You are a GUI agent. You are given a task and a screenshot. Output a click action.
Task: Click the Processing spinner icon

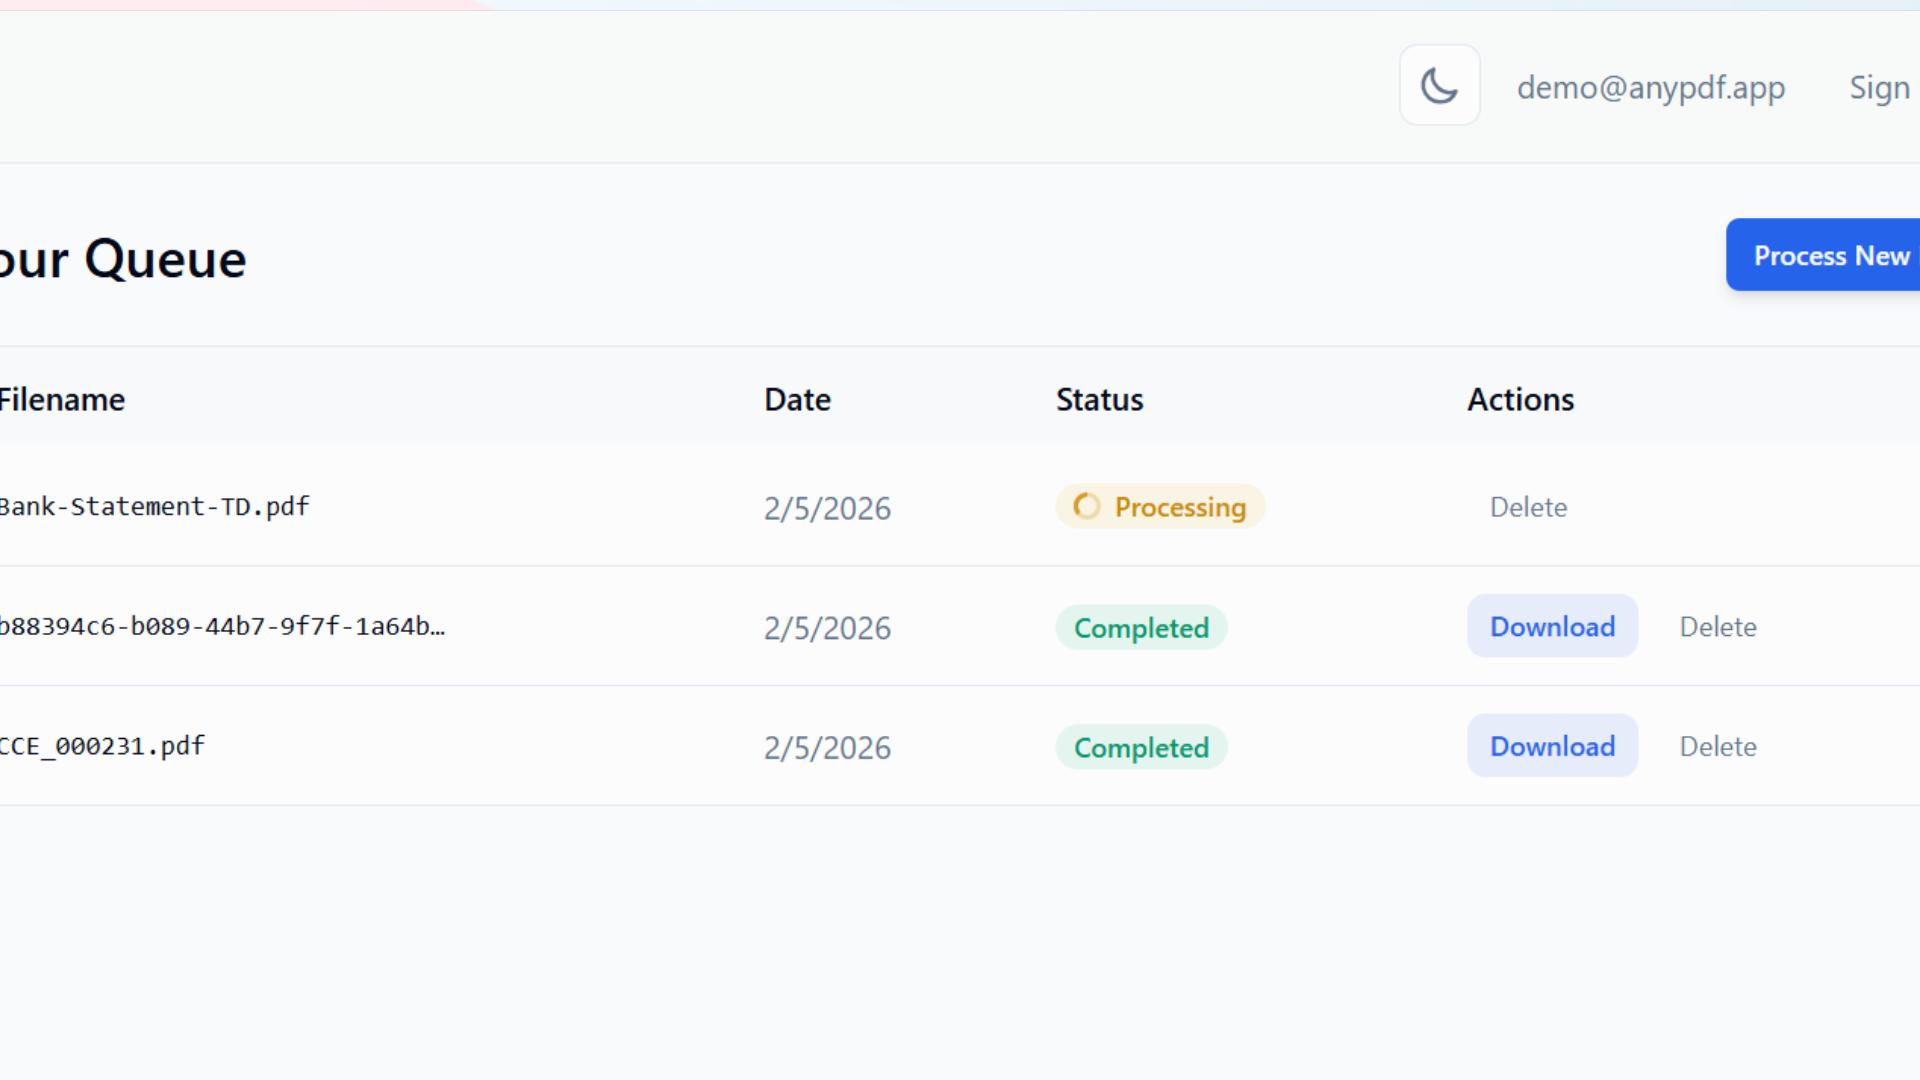point(1086,507)
